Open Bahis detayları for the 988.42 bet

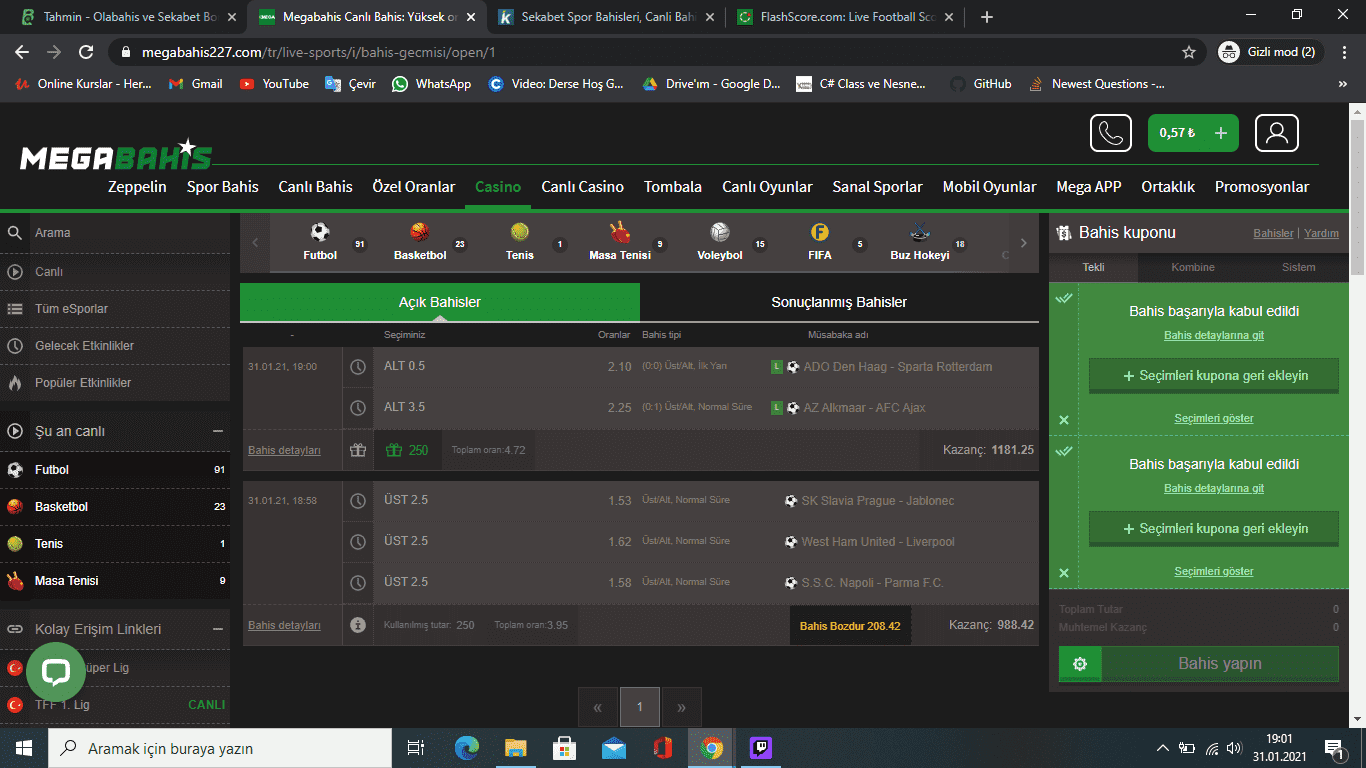coord(284,626)
